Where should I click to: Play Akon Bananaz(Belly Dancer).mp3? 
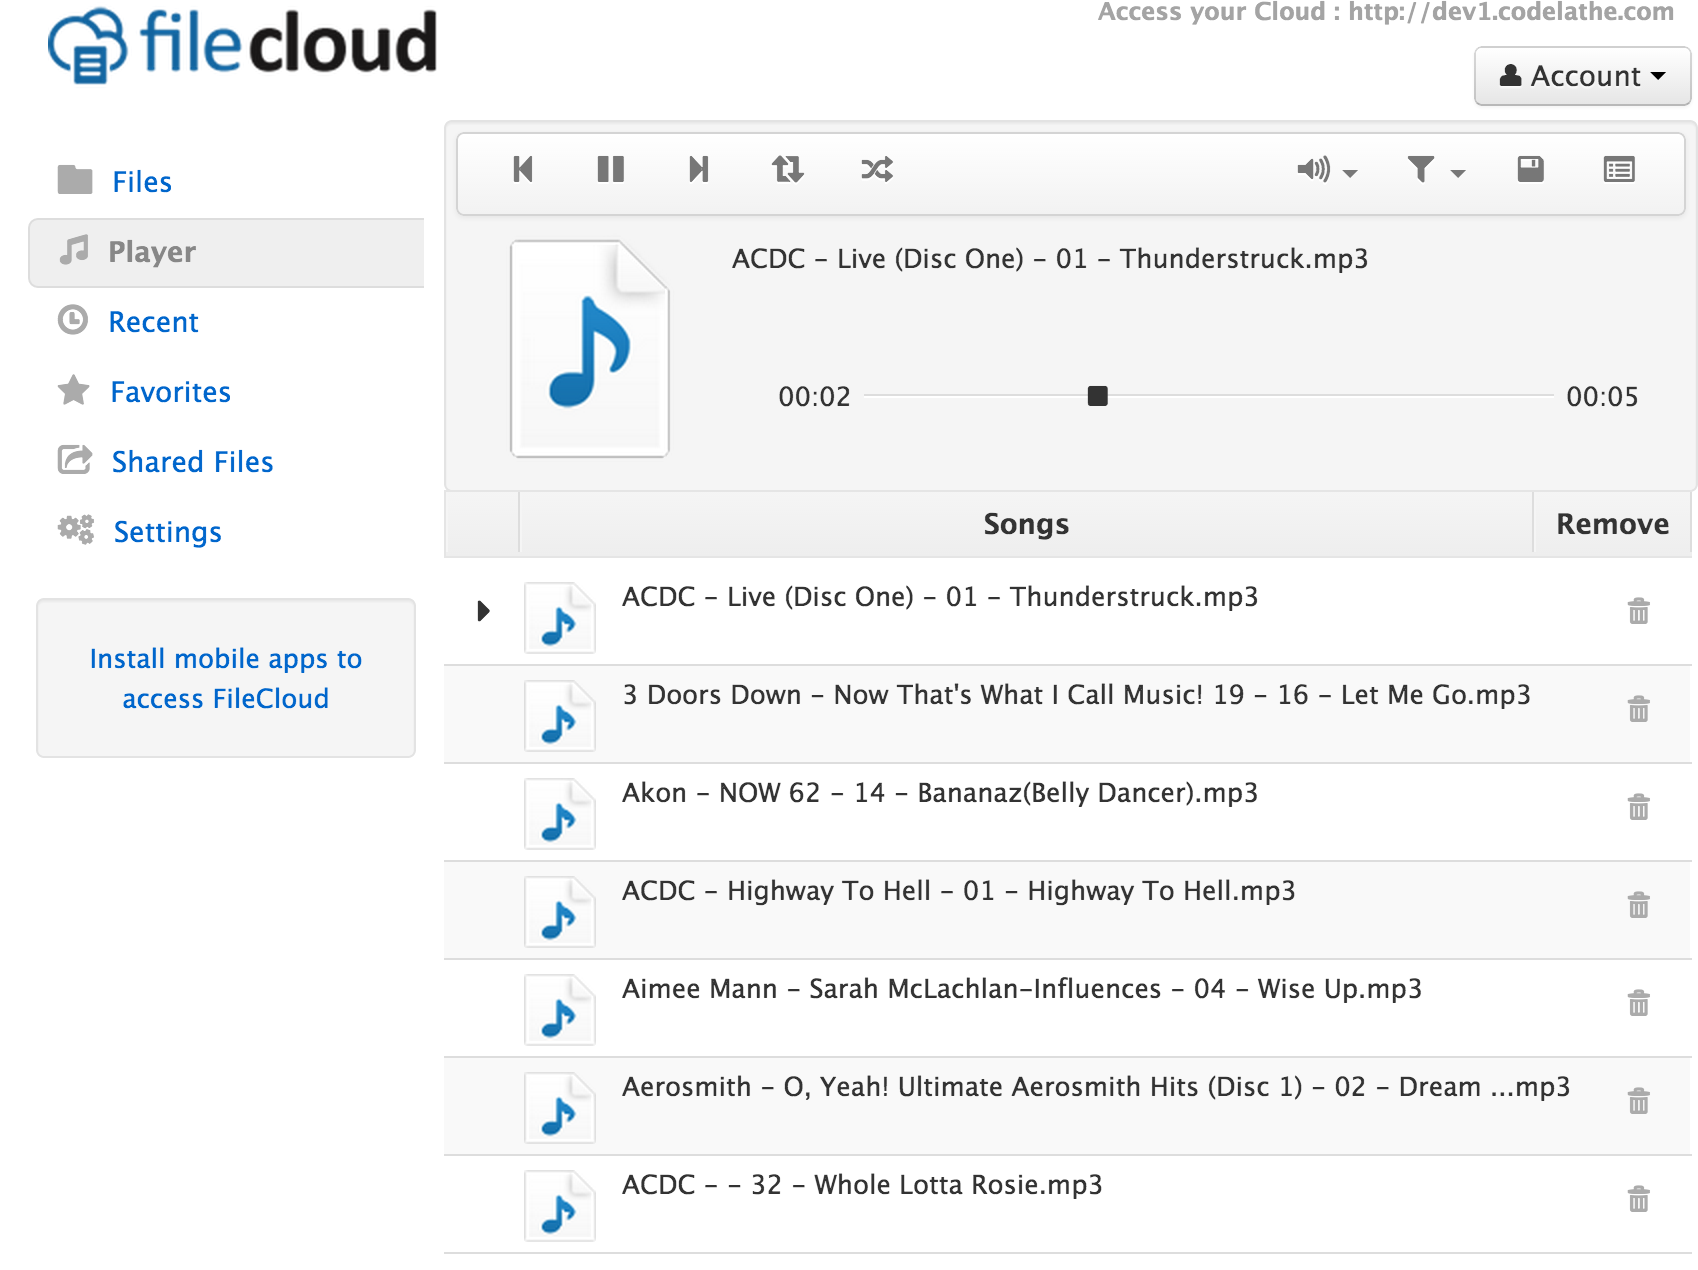click(x=940, y=793)
